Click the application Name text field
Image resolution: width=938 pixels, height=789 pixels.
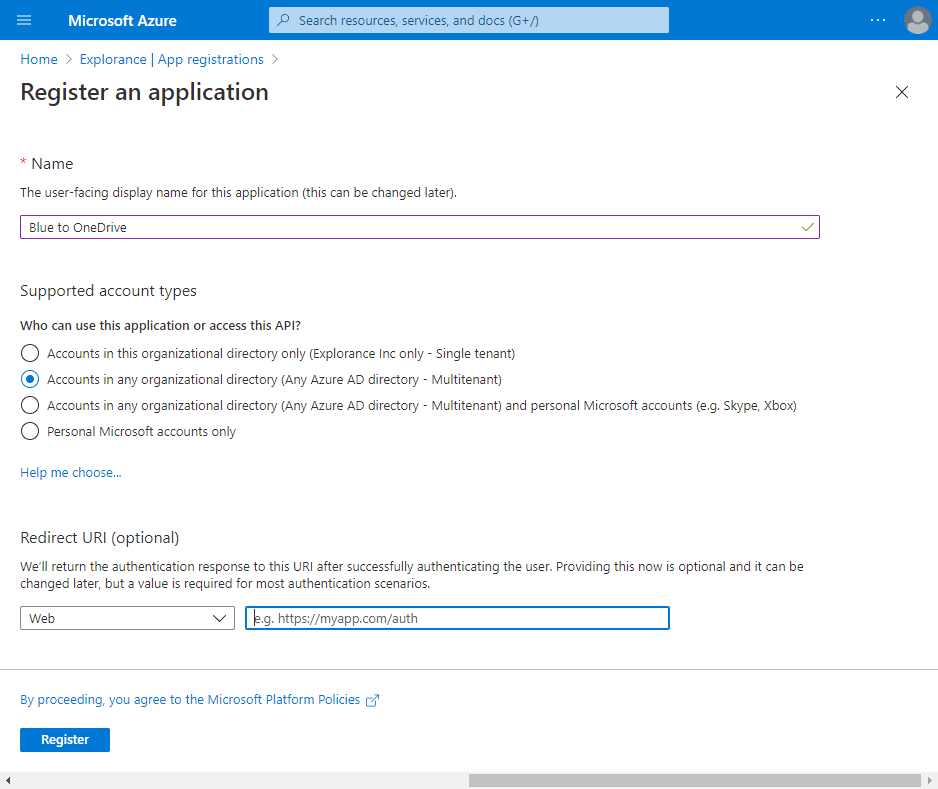(x=410, y=227)
